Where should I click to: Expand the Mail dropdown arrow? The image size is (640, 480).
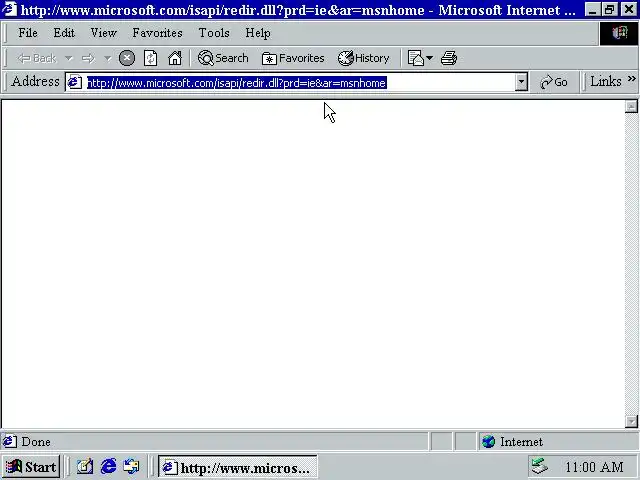point(429,58)
